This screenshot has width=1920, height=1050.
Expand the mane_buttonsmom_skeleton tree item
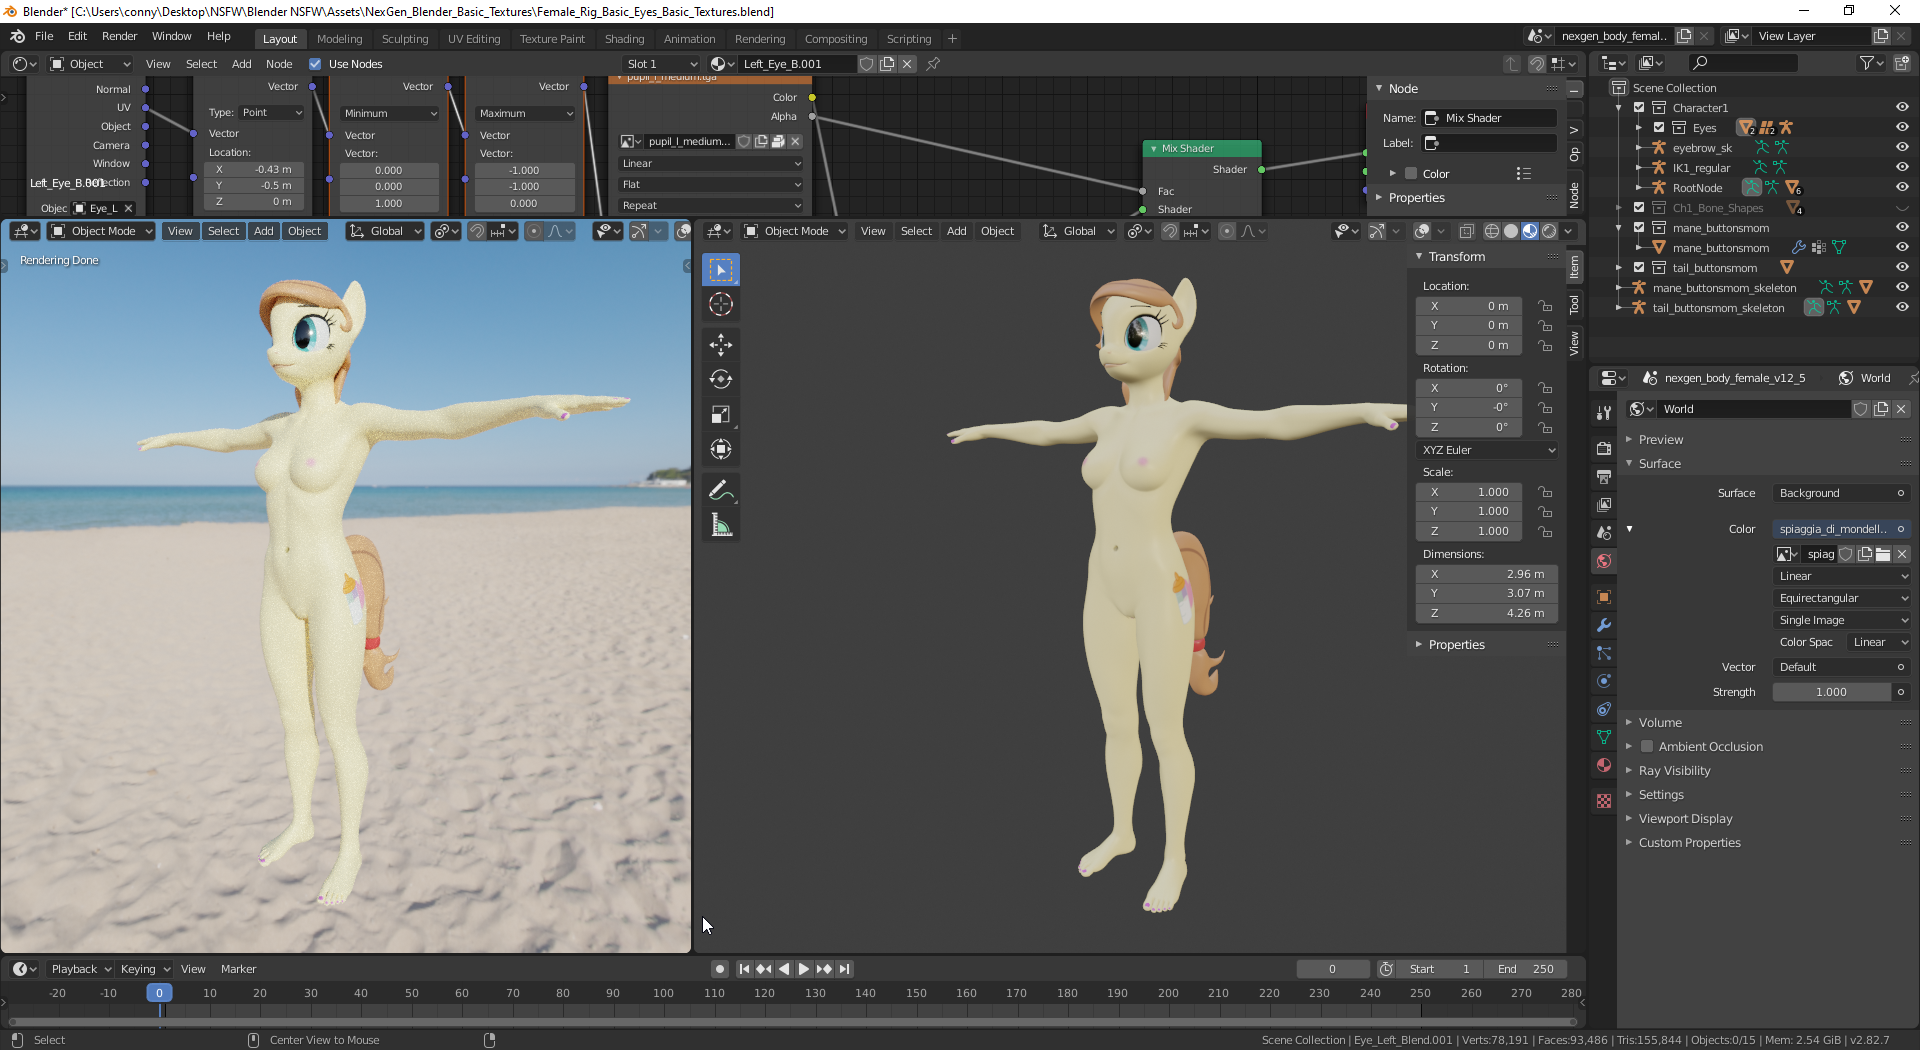click(x=1619, y=288)
